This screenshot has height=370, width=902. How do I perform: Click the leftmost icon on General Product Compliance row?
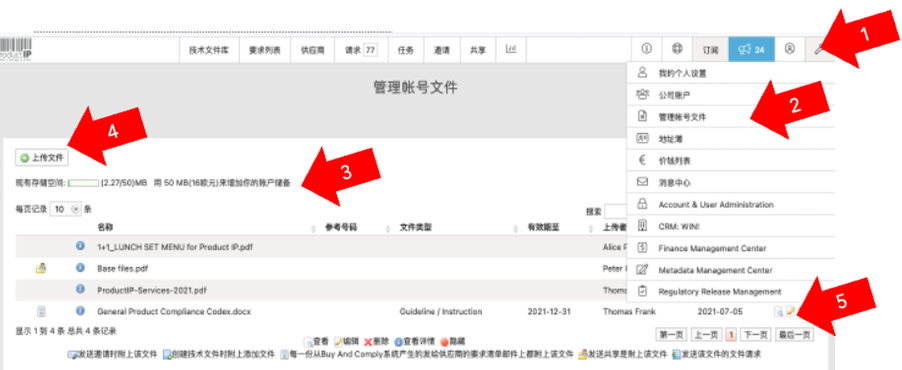41,311
